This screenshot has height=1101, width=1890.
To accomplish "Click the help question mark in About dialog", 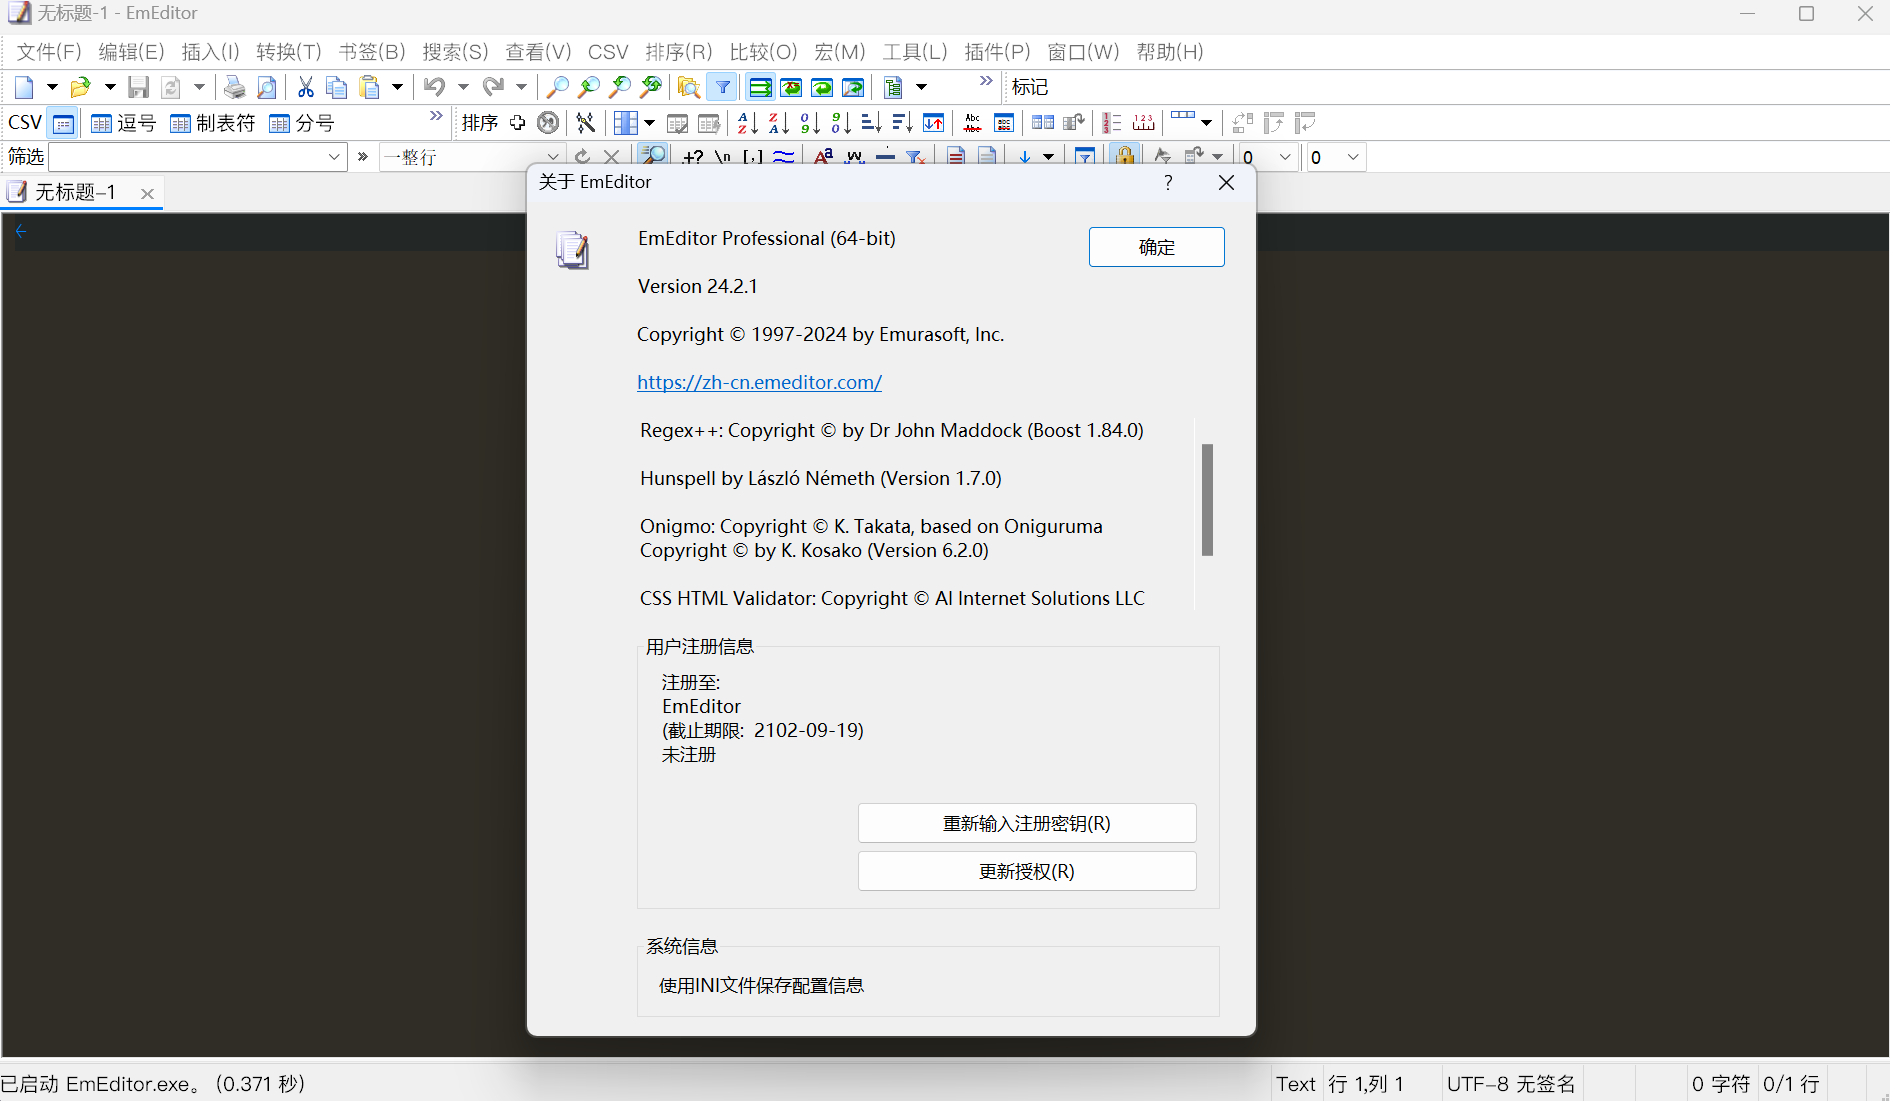I will coord(1168,182).
